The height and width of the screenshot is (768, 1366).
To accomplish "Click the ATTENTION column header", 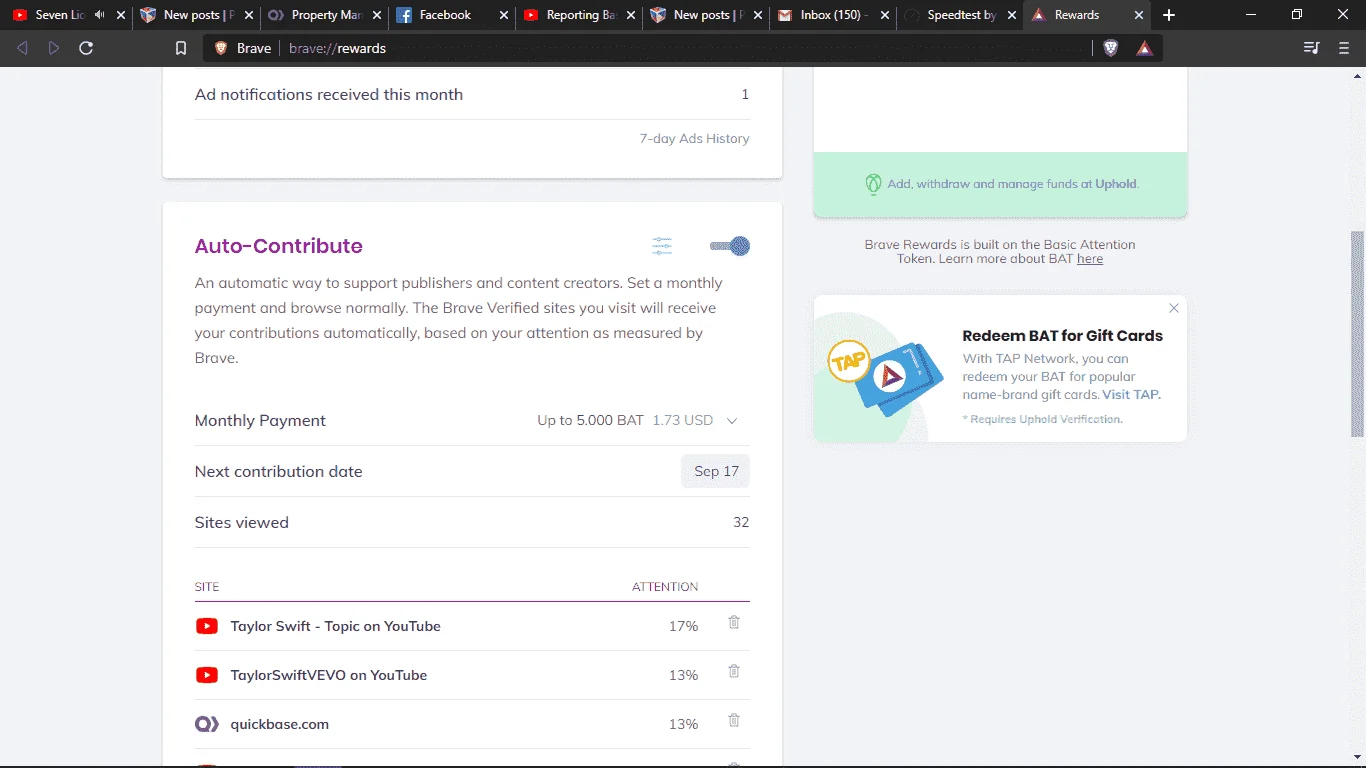I will (x=665, y=587).
